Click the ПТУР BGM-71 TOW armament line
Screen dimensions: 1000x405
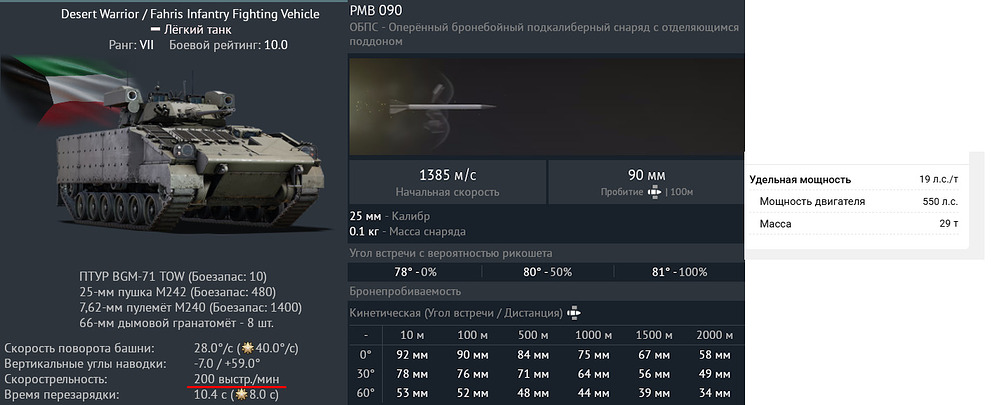(170, 275)
